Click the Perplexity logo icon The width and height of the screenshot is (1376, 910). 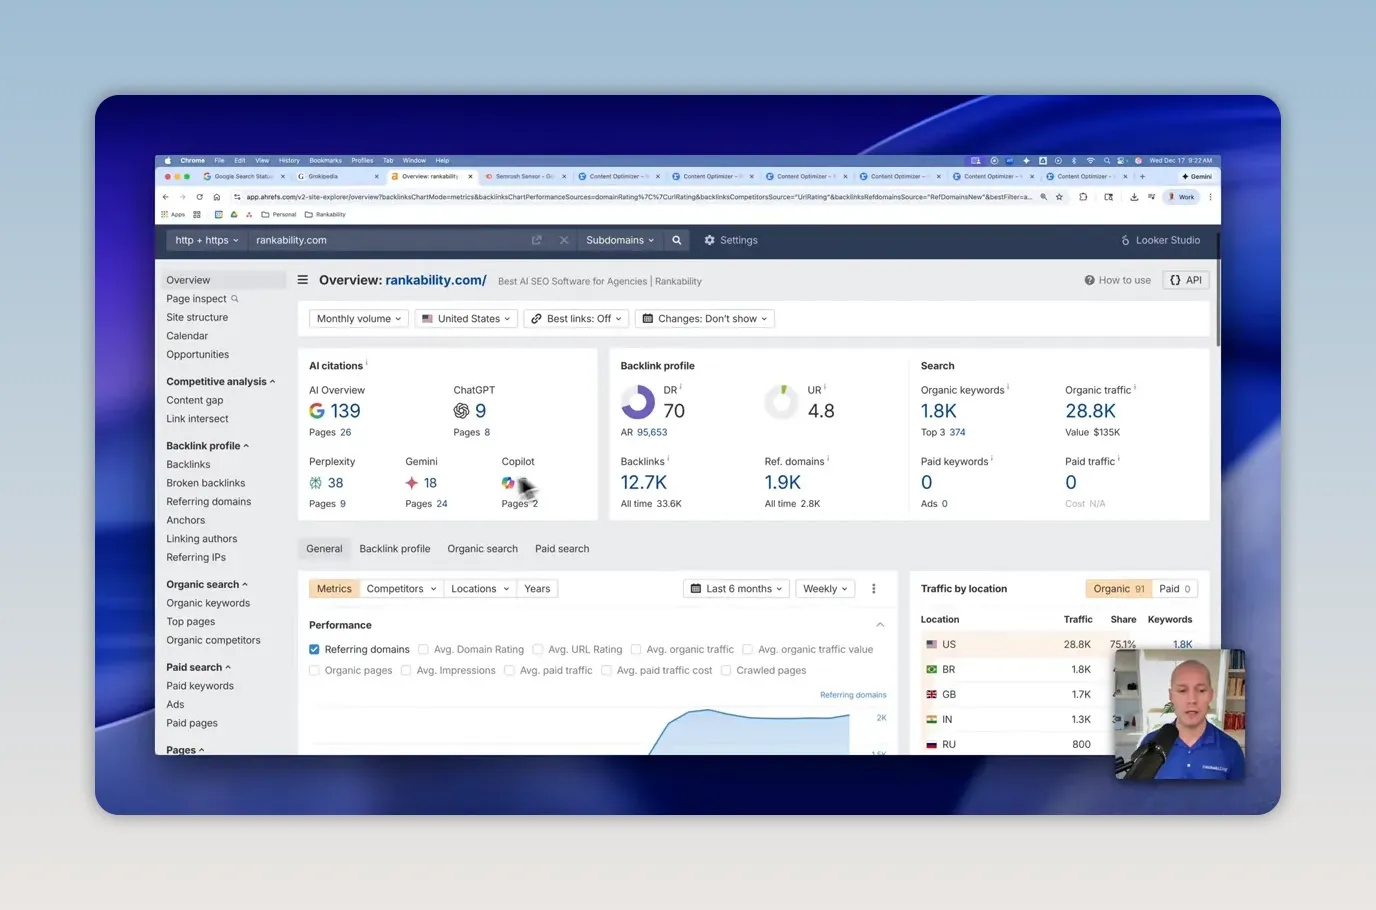click(316, 483)
